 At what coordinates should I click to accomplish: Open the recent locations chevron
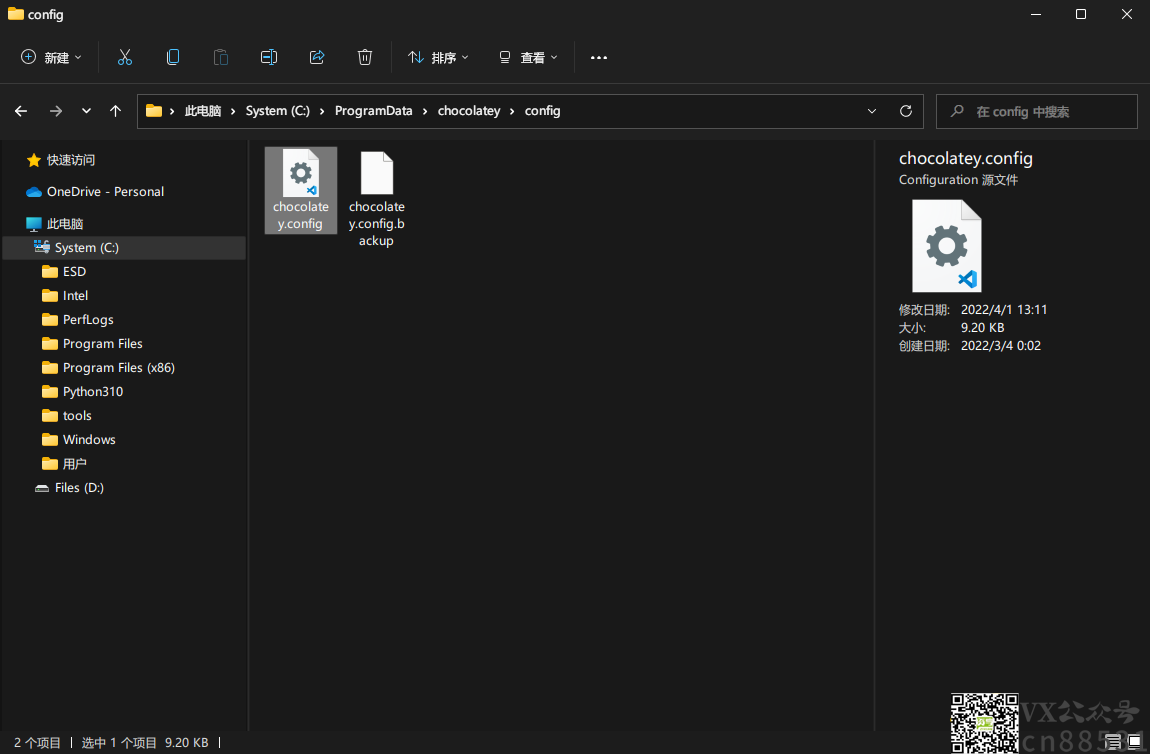tap(87, 111)
